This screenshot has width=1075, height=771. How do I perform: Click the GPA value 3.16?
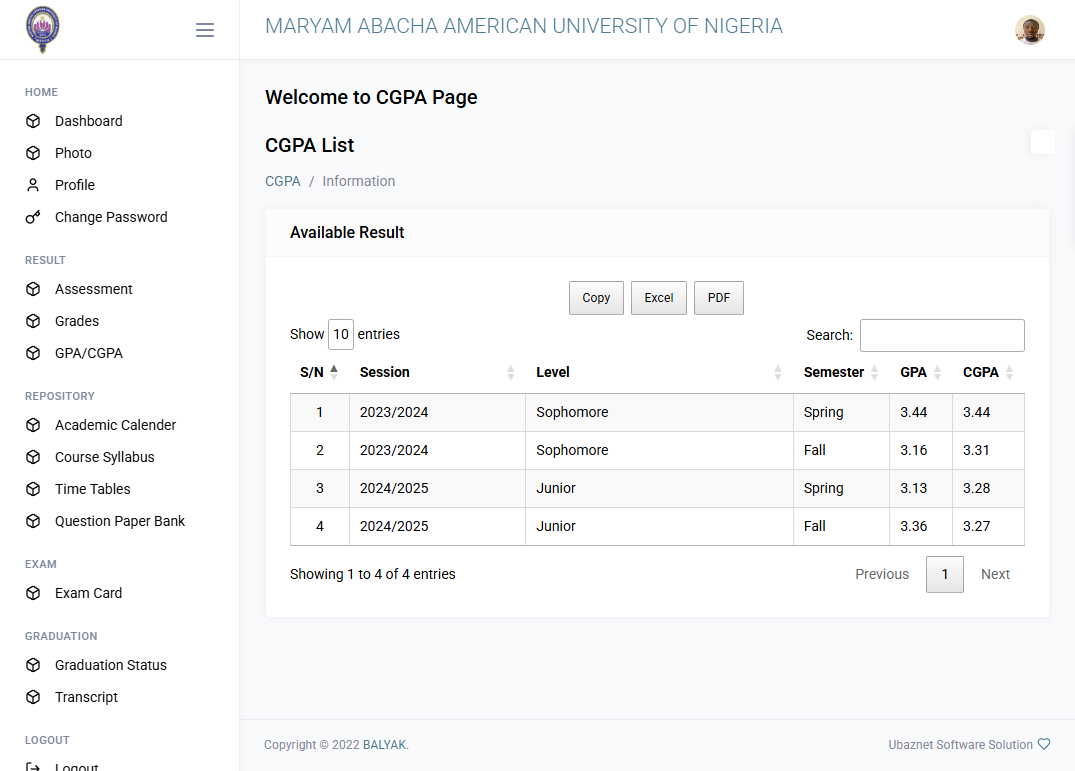913,450
